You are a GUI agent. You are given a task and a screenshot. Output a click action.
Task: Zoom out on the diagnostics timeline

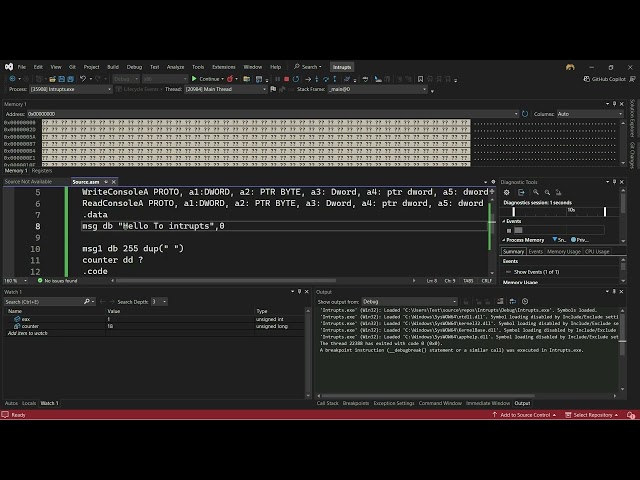click(547, 192)
